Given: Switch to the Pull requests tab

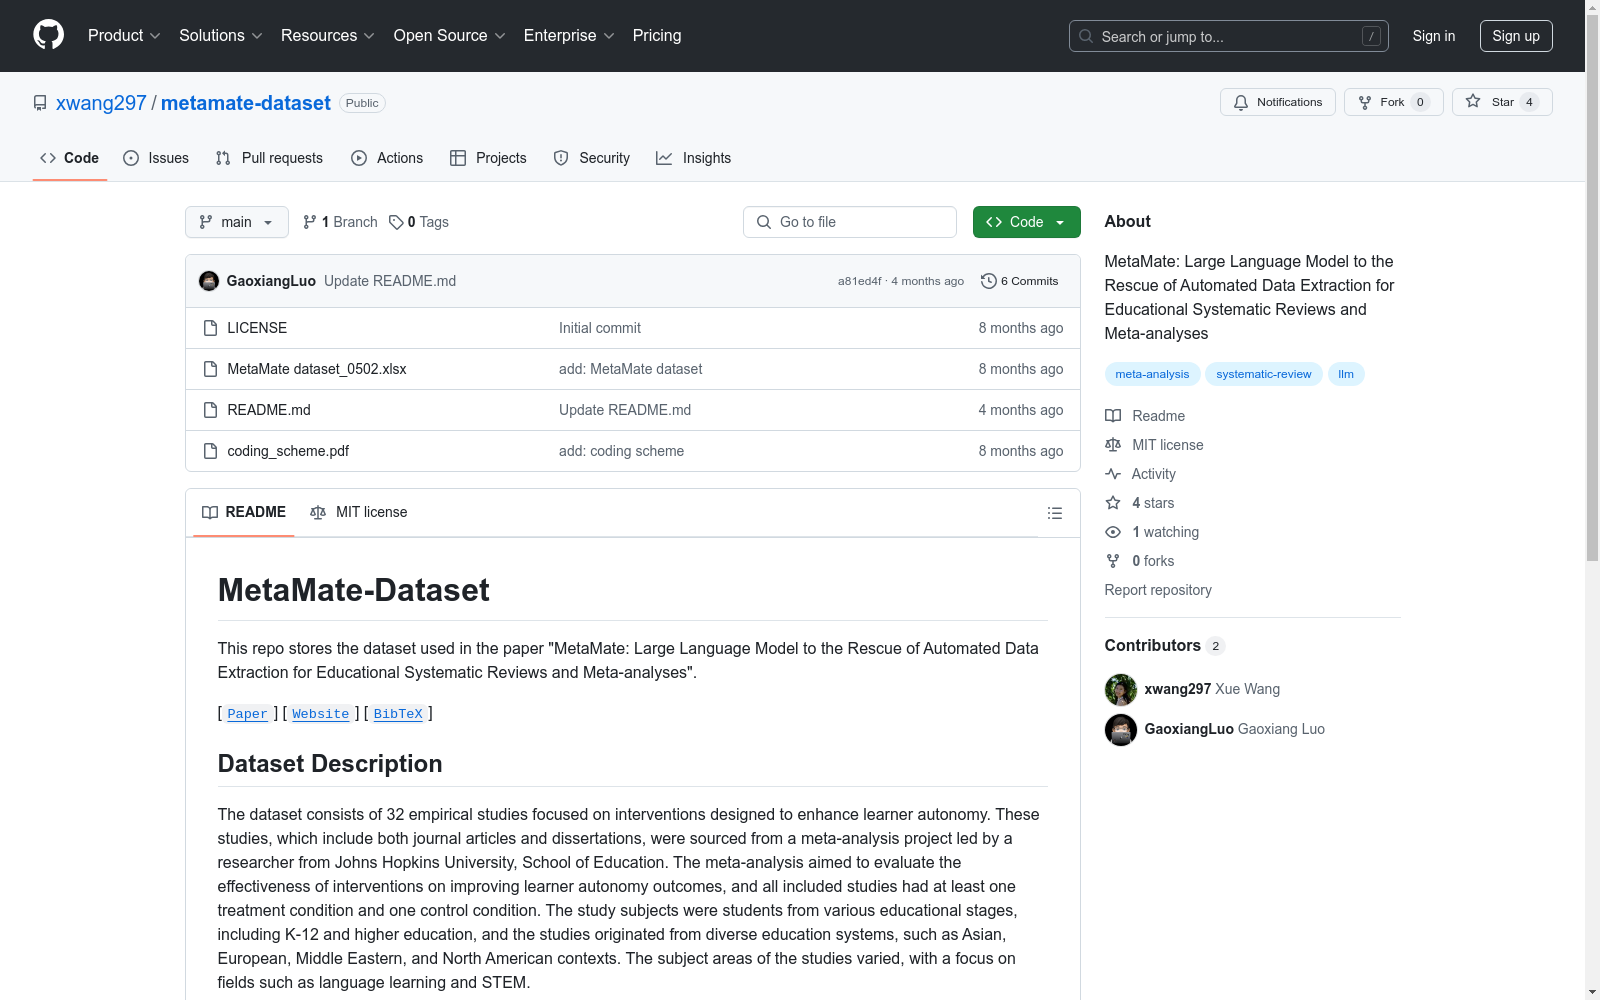Looking at the screenshot, I should pos(269,158).
